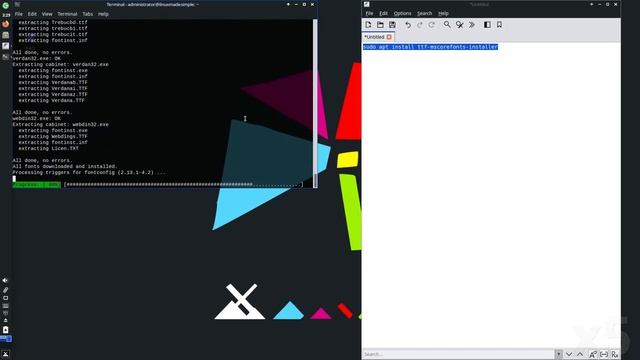Find previous match with the up chevron
Image resolution: width=640 pixels, height=360 pixels.
coord(580,354)
